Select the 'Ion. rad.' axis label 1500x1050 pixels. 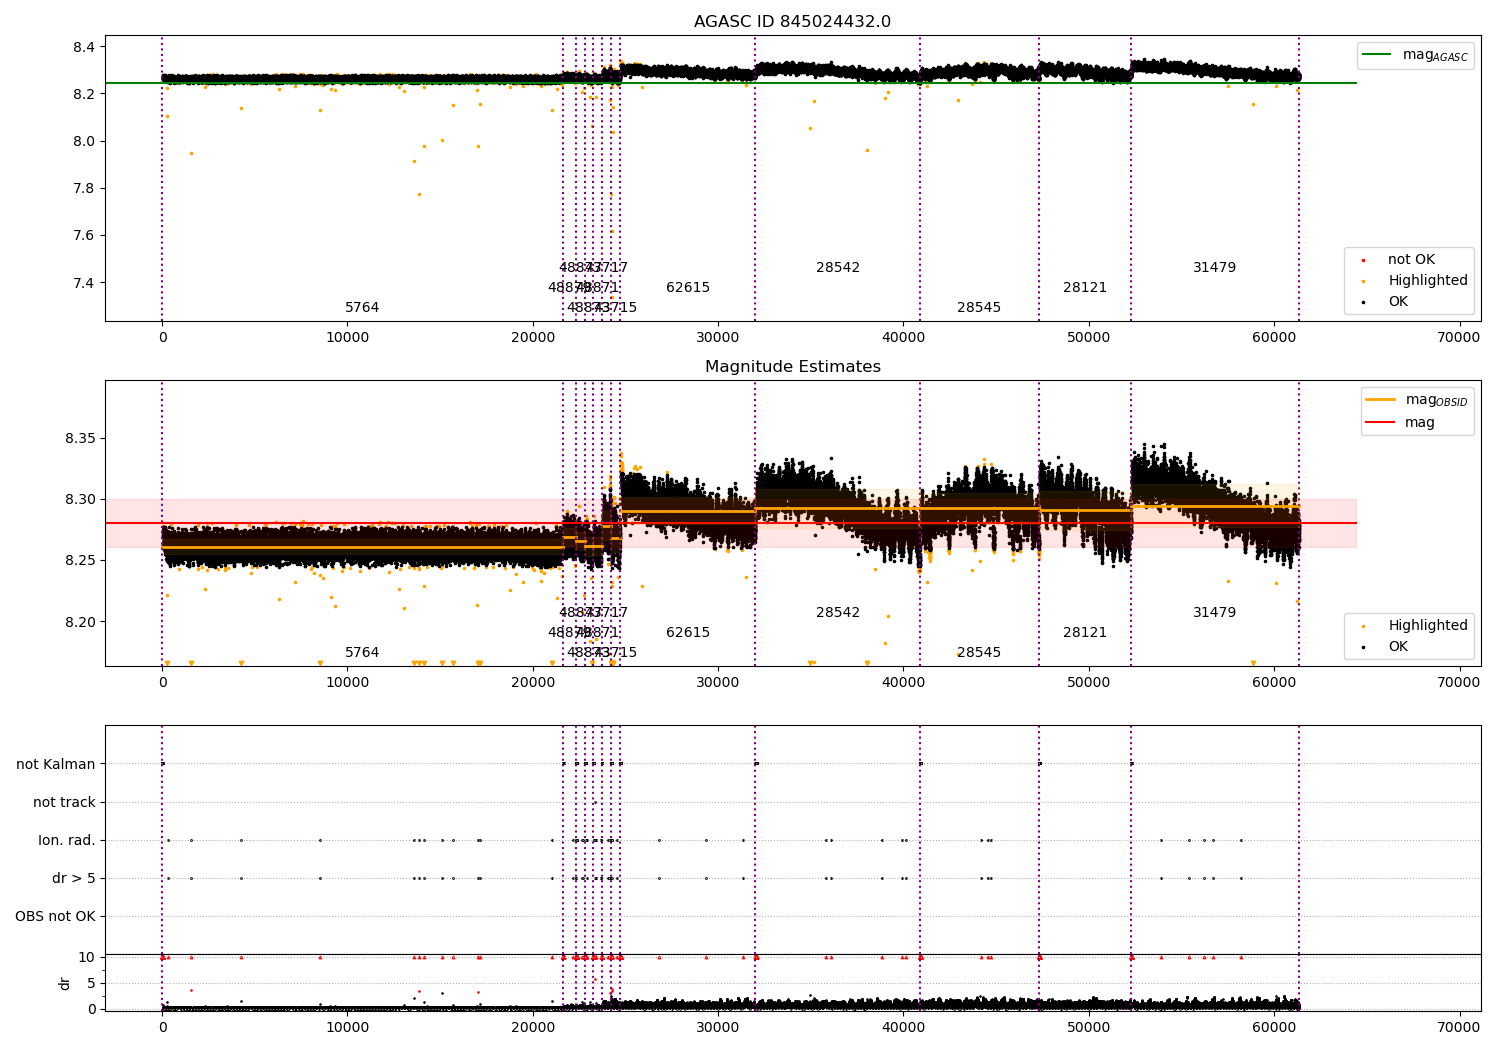(67, 840)
